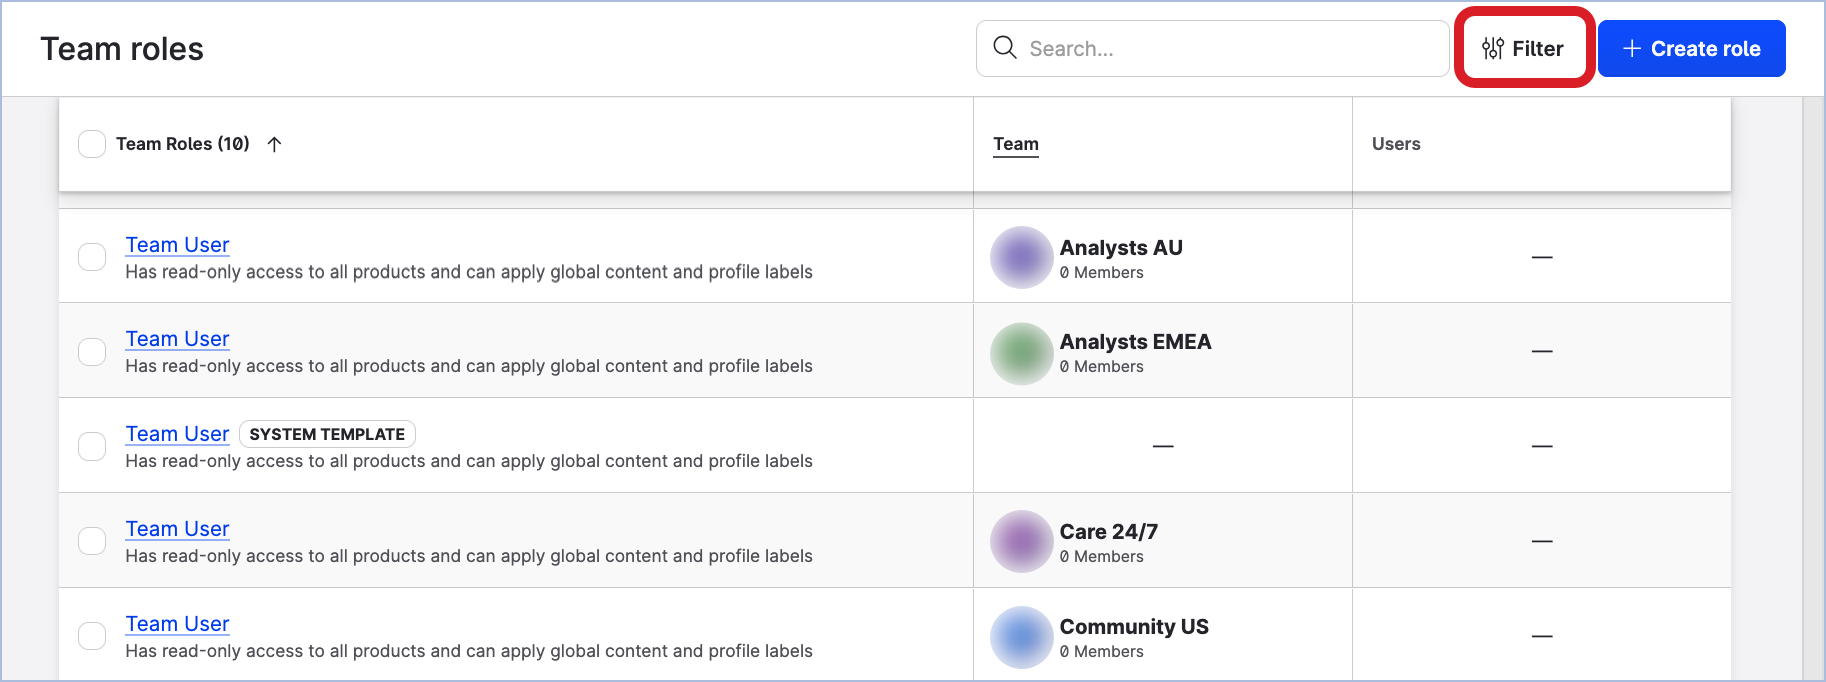1826x682 pixels.
Task: Select the checkbox for the Analysts AU role
Action: pyautogui.click(x=92, y=257)
